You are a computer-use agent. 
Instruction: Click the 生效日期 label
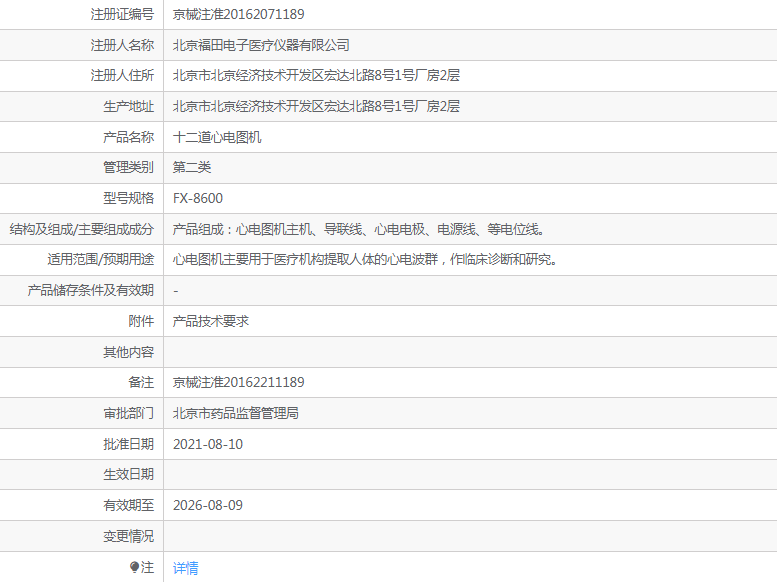pyautogui.click(x=128, y=475)
